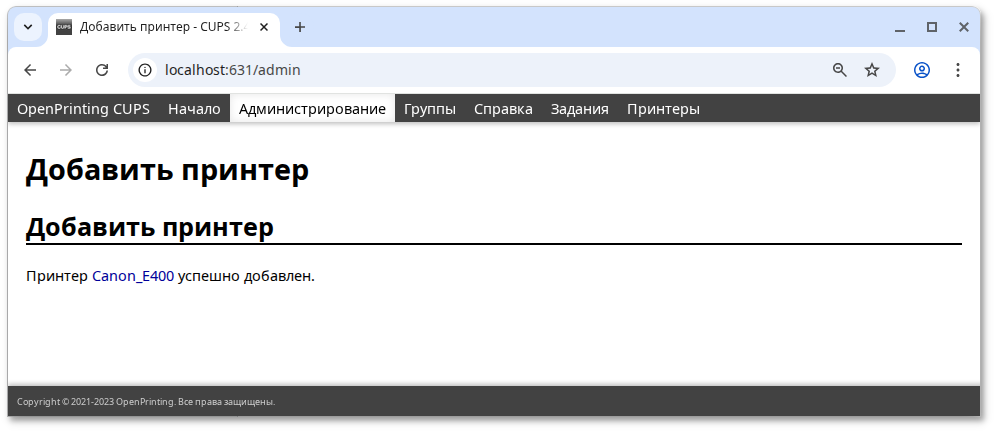
Task: Click the browser forward arrow
Action: (x=65, y=70)
